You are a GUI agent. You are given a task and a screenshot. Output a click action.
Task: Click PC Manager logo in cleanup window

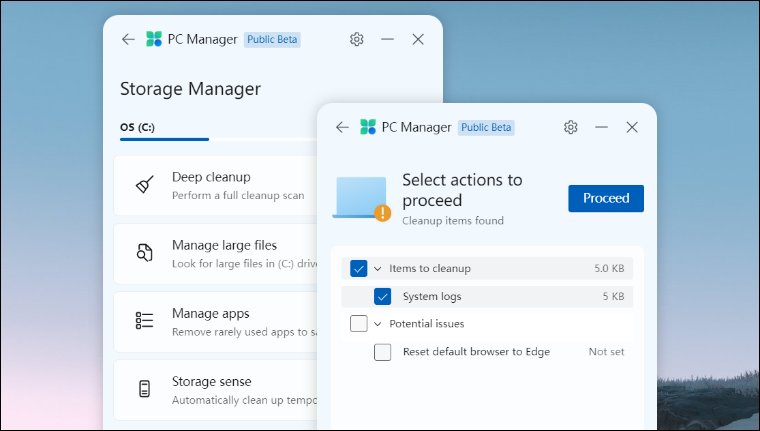coord(368,128)
